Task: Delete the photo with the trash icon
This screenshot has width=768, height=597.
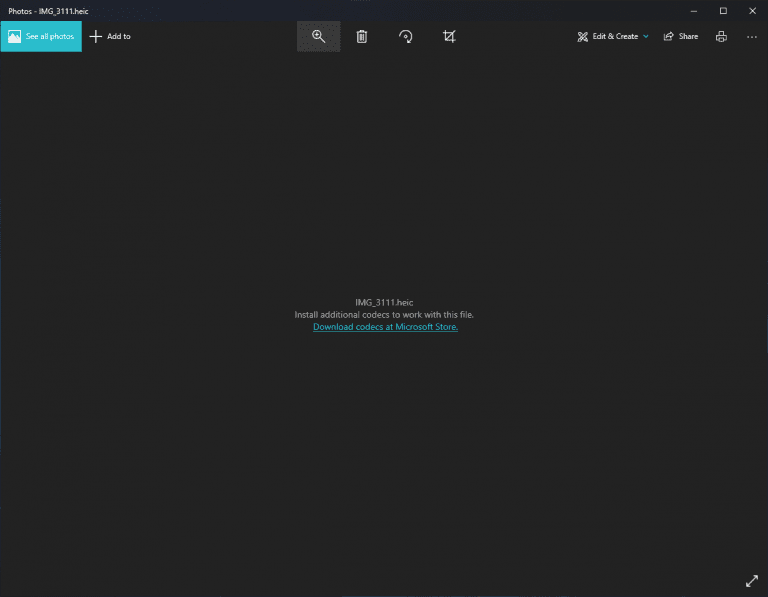Action: (x=362, y=36)
